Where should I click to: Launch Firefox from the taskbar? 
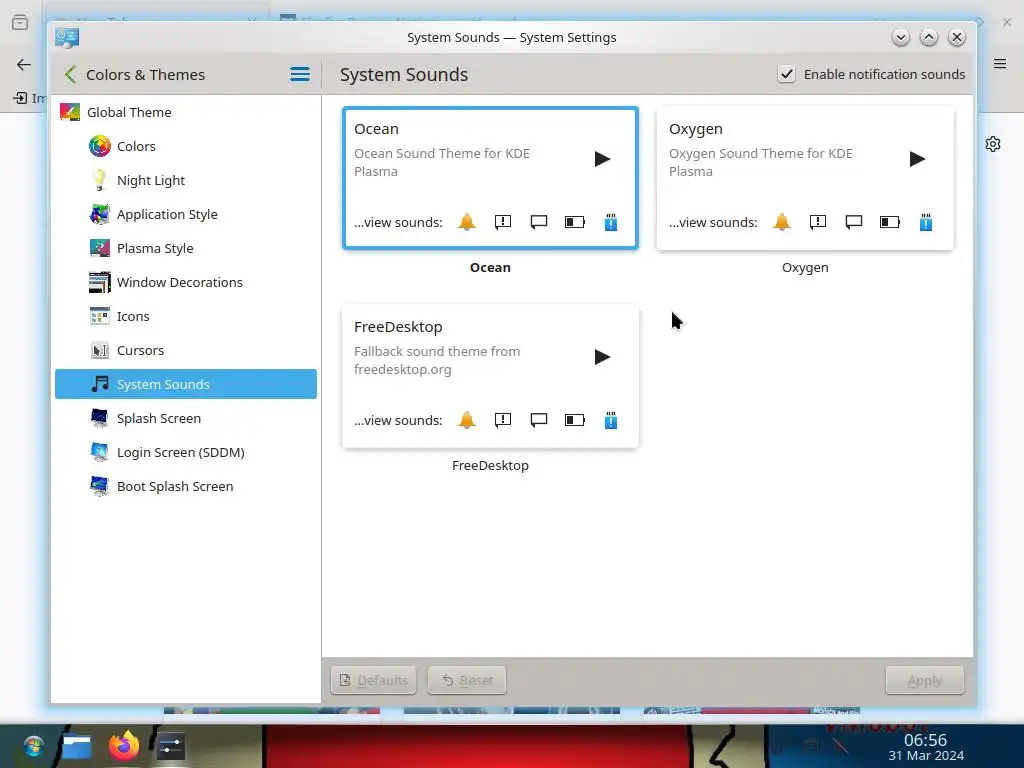pos(123,745)
